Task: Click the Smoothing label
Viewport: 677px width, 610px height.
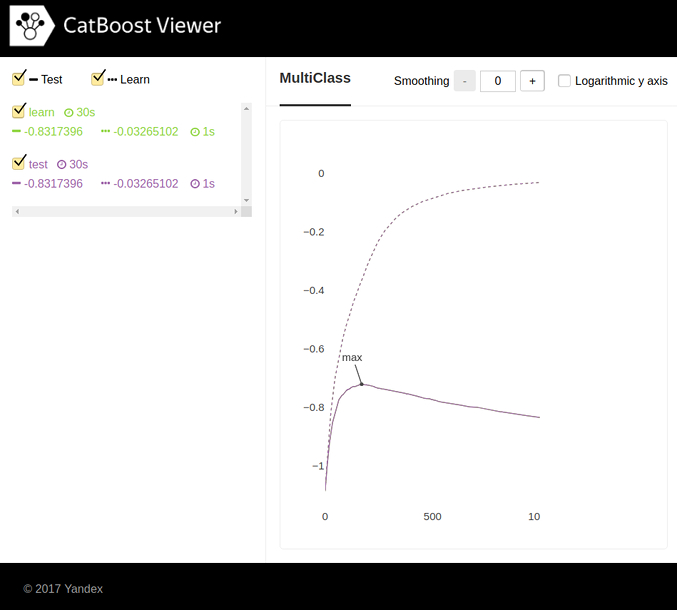Action: (x=421, y=81)
